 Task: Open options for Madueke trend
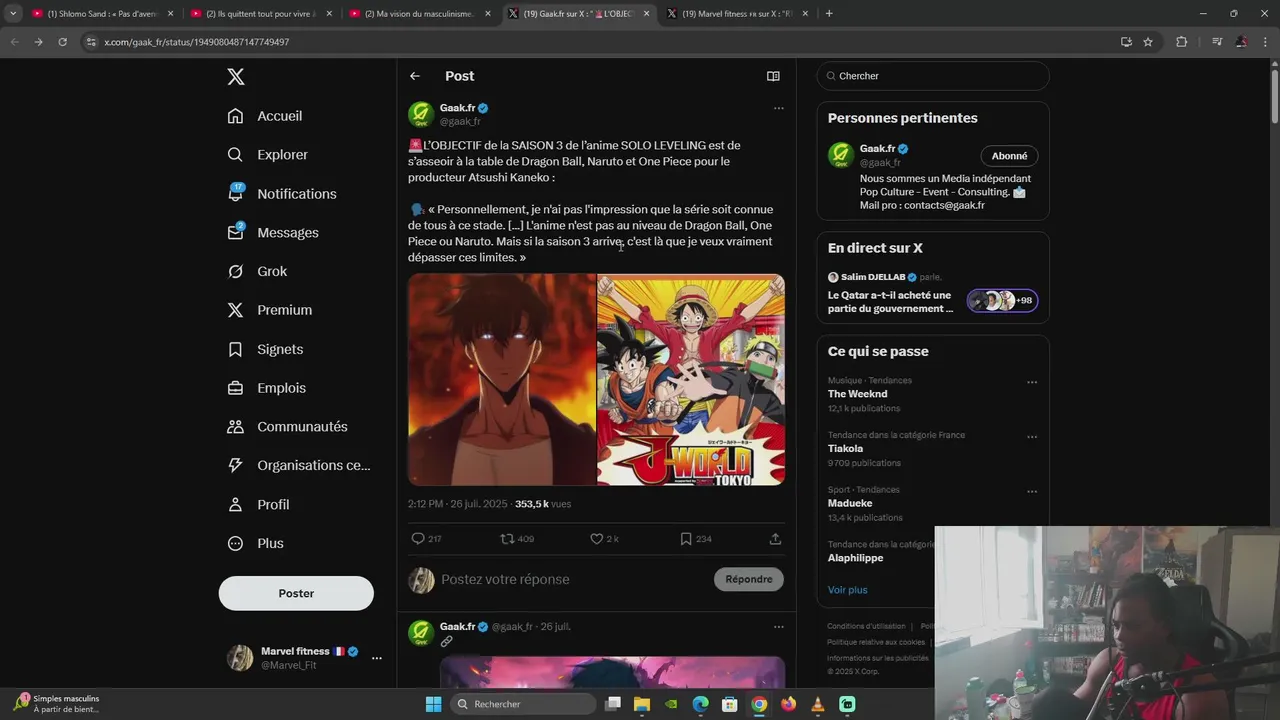1032,491
